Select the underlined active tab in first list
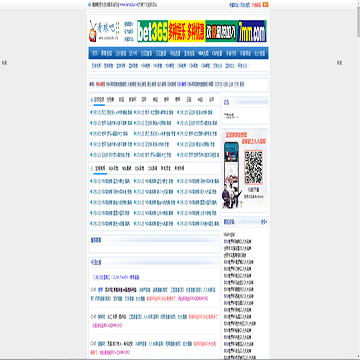 (99, 99)
